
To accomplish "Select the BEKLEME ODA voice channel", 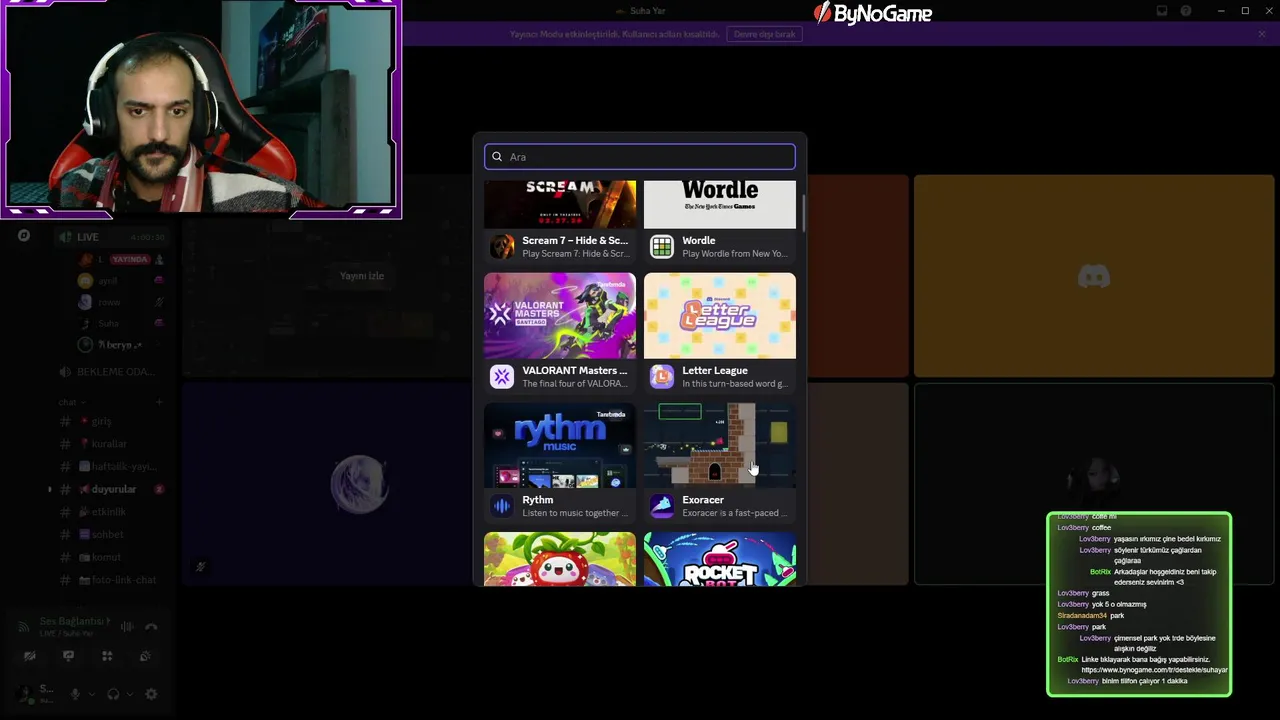I will (110, 372).
